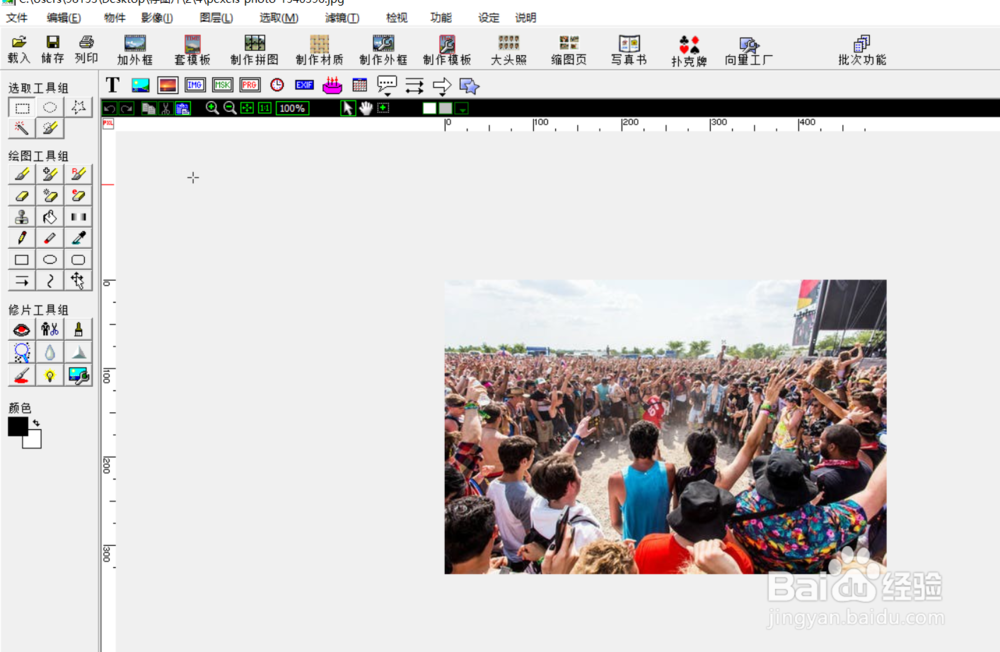
Task: Click the fit-to-window zoom icon
Action: [x=247, y=108]
